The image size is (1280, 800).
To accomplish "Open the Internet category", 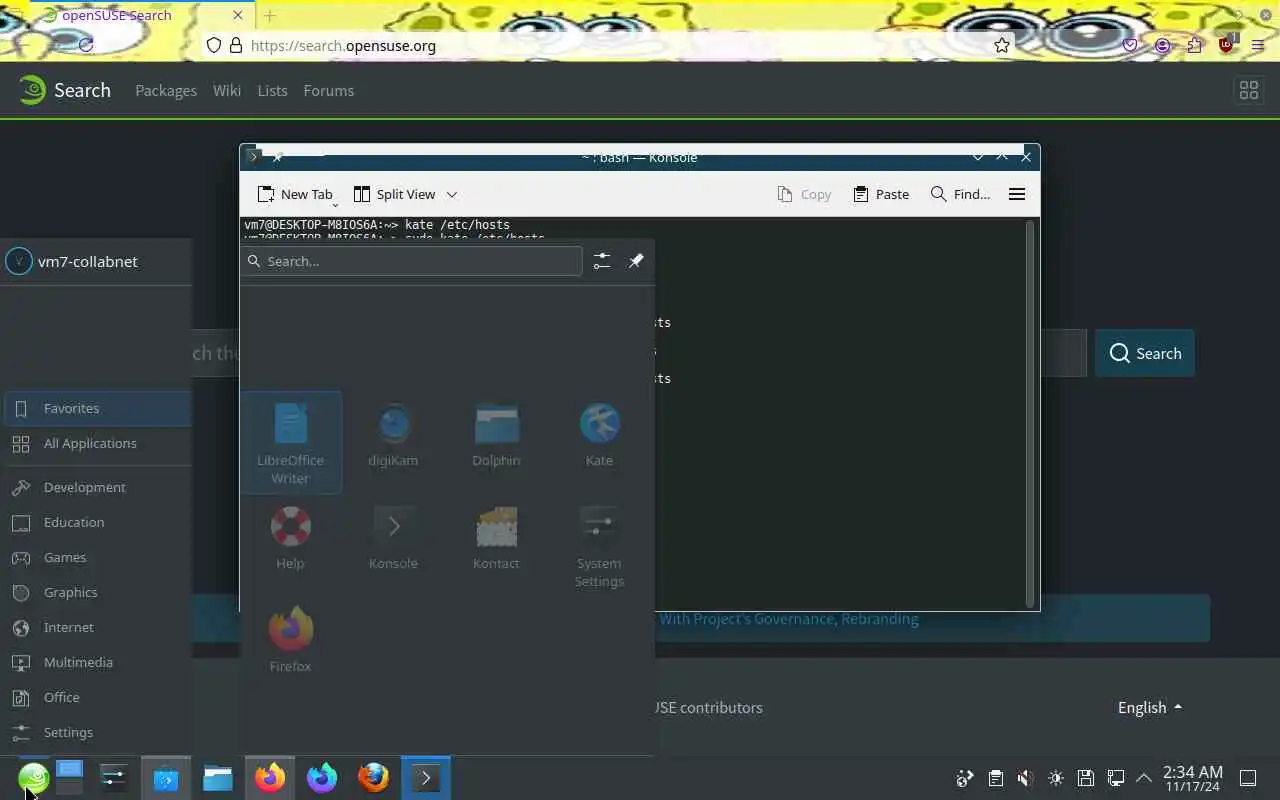I will click(x=97, y=627).
